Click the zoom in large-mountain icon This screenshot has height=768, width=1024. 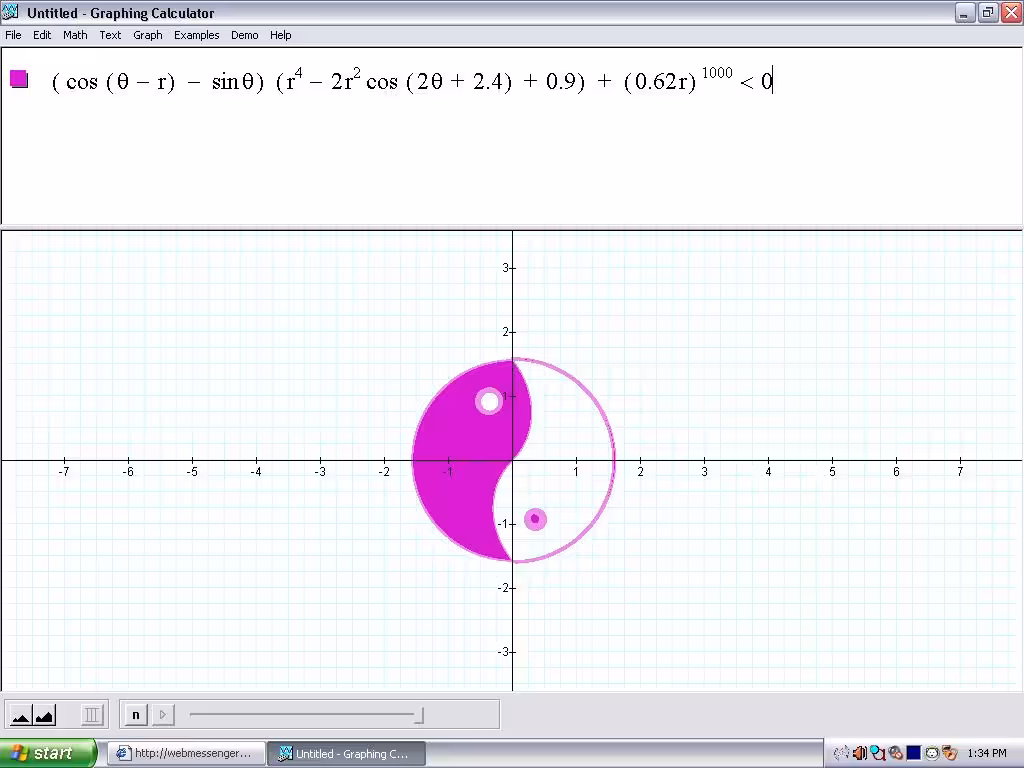44,715
